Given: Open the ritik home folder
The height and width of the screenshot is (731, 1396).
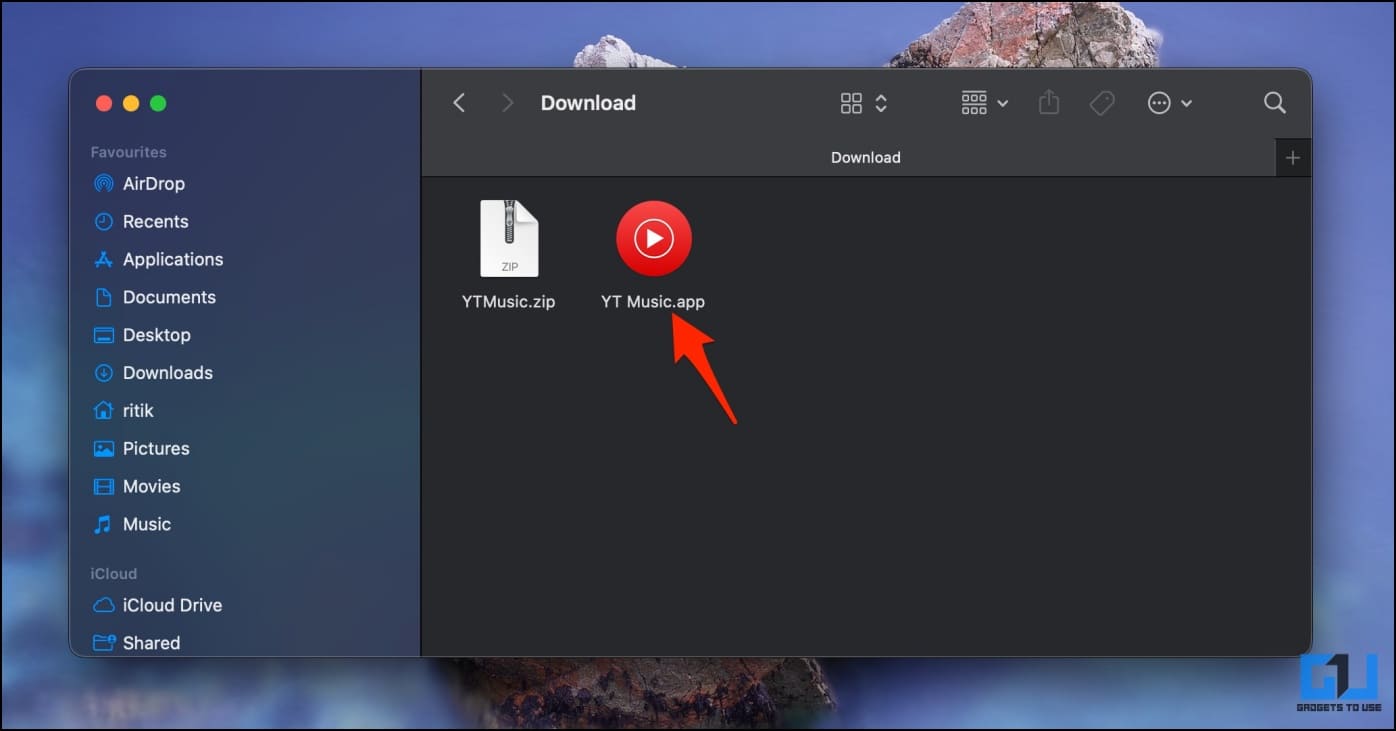Looking at the screenshot, I should pyautogui.click(x=123, y=411).
